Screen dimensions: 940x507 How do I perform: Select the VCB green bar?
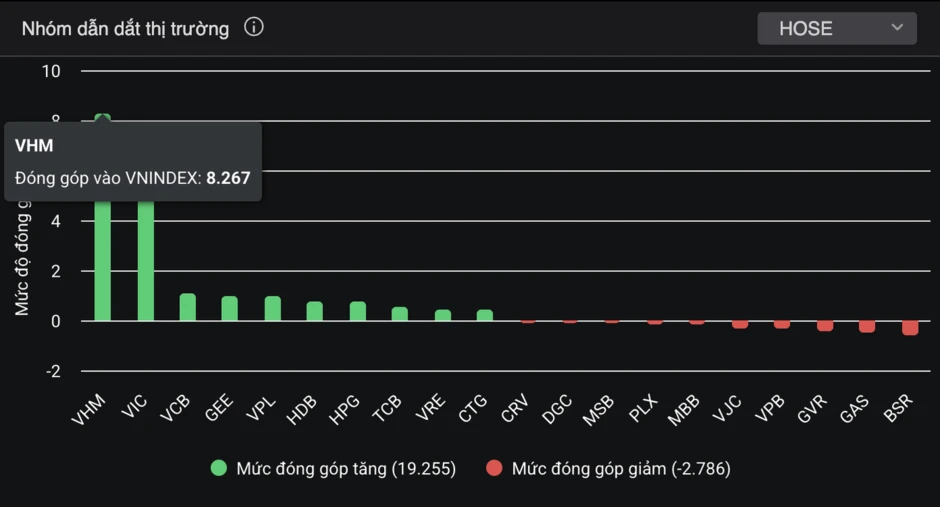click(188, 307)
